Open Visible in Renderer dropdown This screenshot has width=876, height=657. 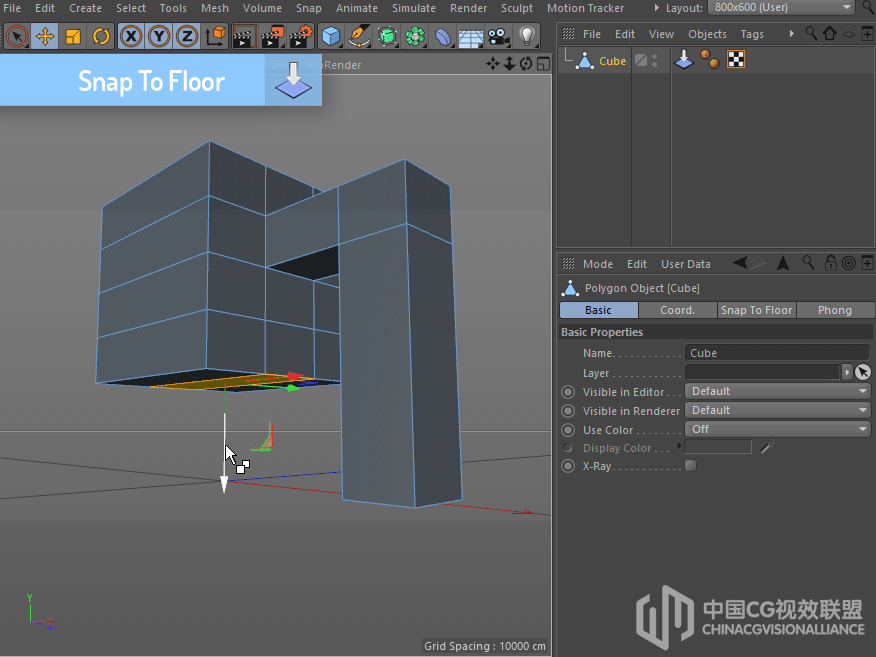(x=777, y=410)
